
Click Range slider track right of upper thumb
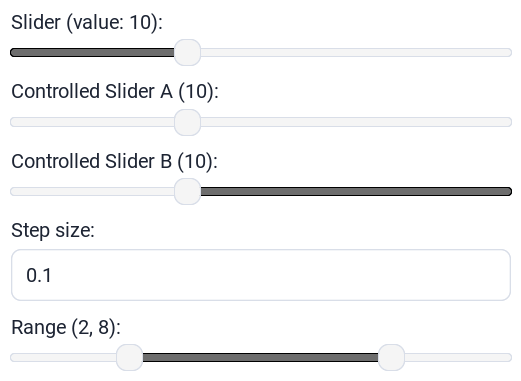458,357
